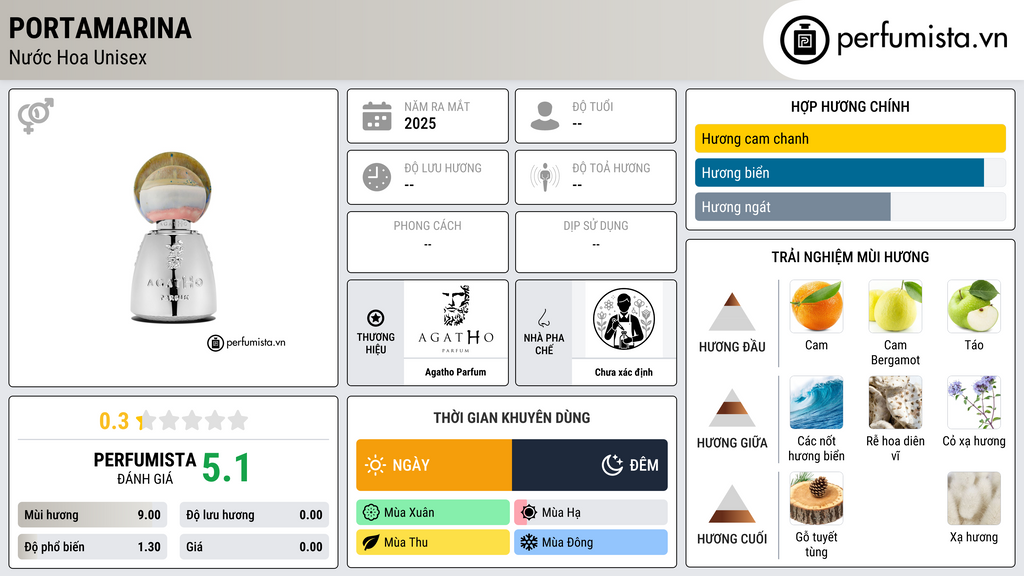Open the Agatho Parfum brand logo

[456, 319]
